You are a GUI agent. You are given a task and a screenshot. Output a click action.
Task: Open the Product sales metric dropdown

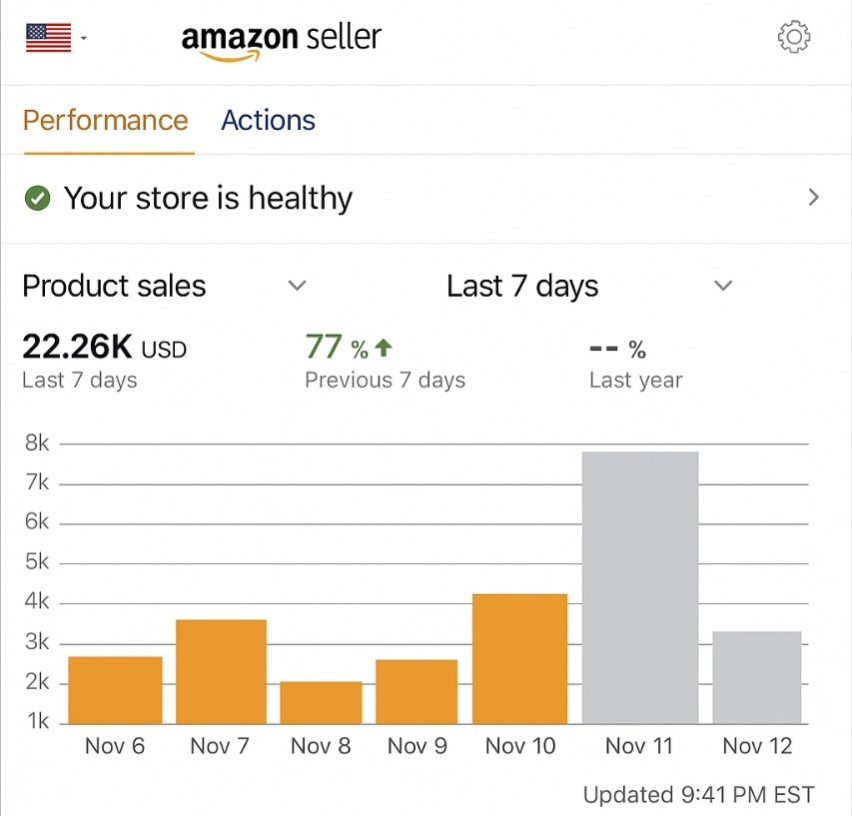pos(296,286)
